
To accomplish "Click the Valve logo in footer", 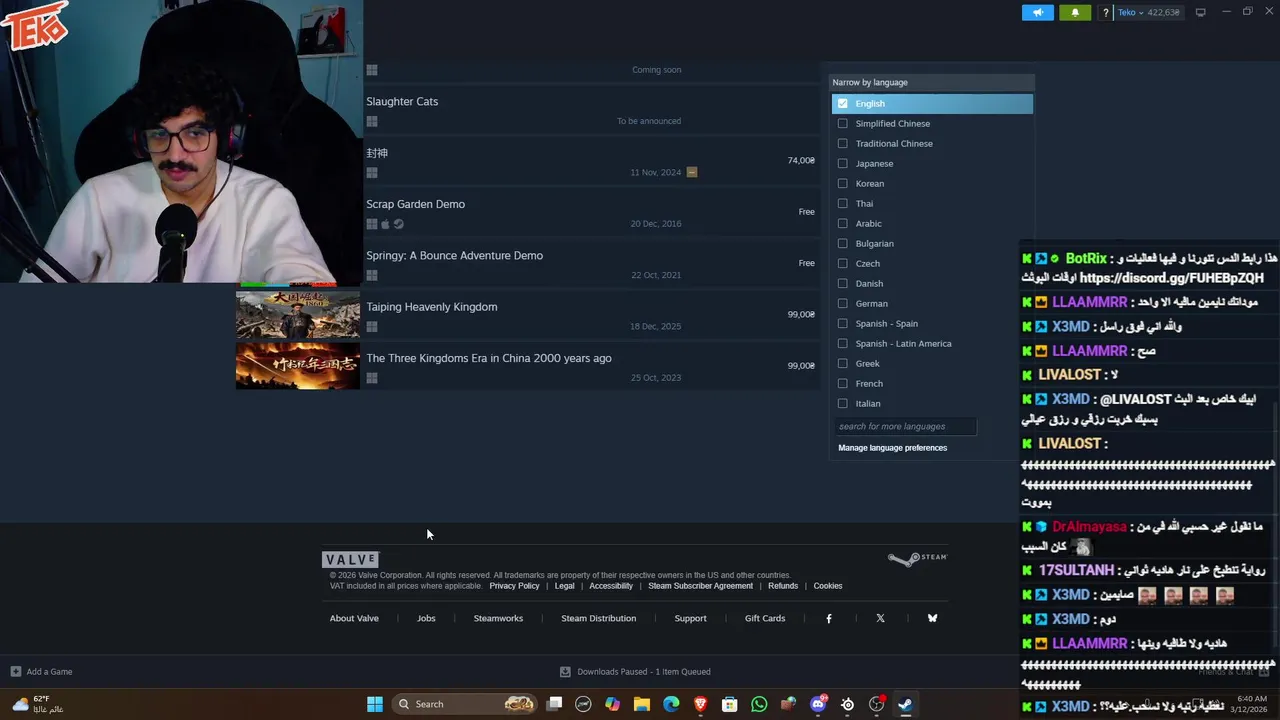I will tap(350, 560).
